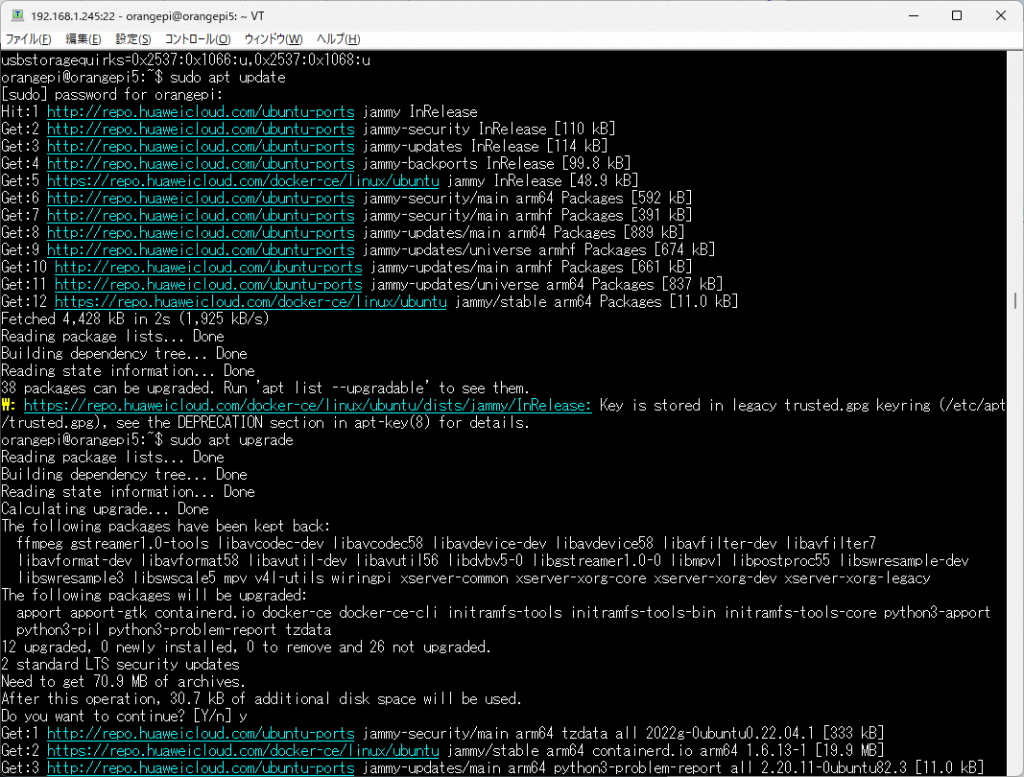1024x777 pixels.
Task: Minimize the Tera Term window
Action: (914, 15)
